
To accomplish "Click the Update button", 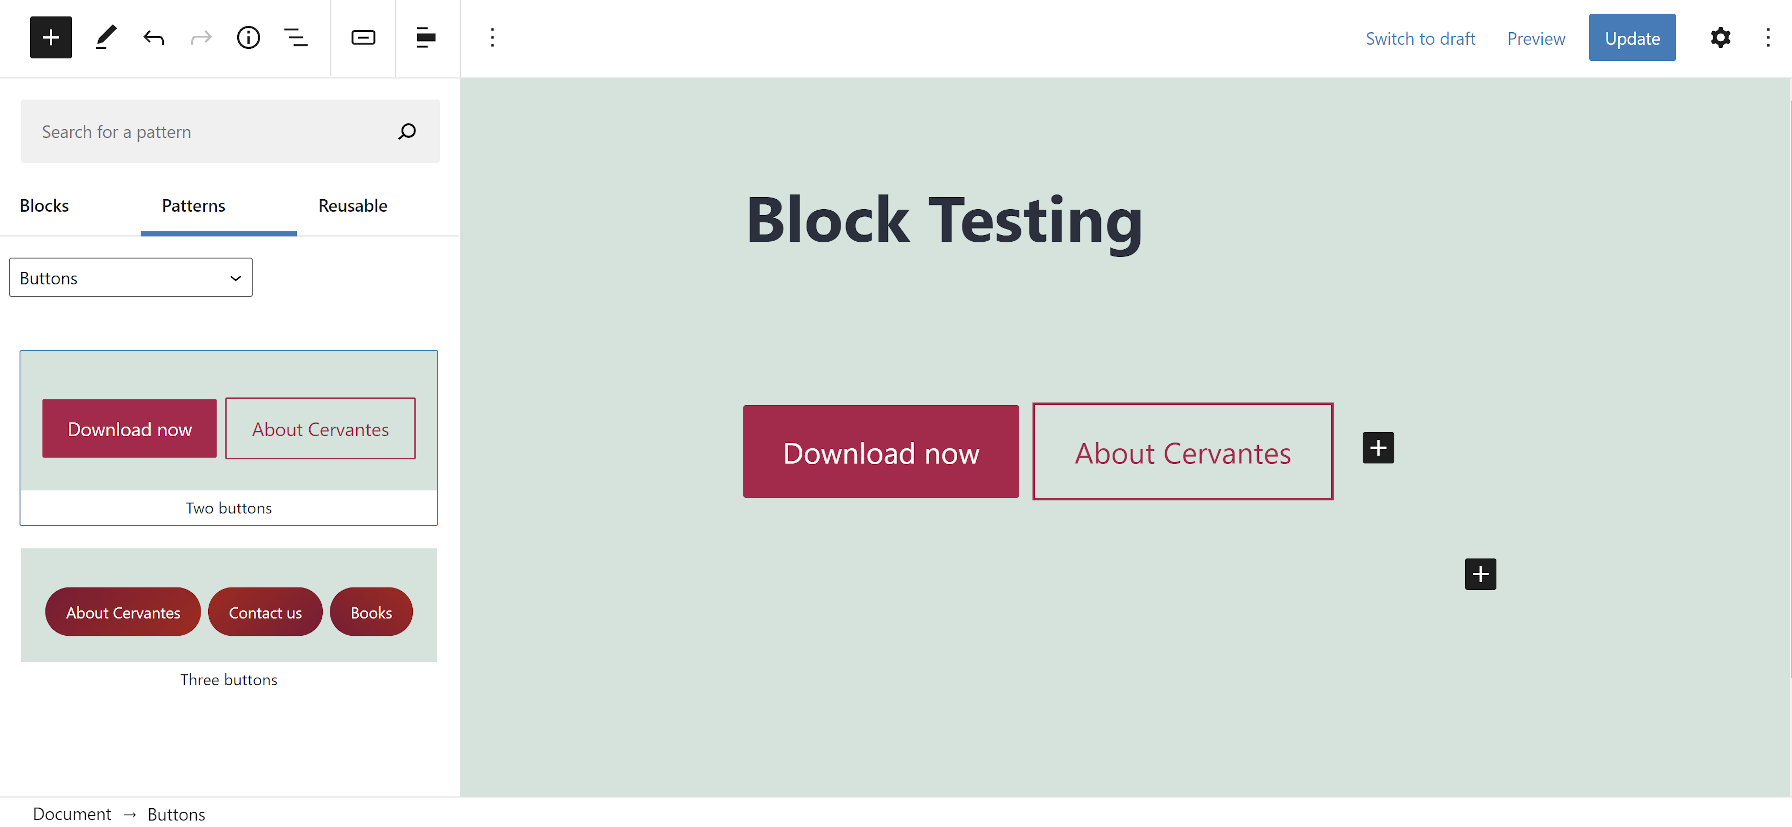I will 1632,37.
